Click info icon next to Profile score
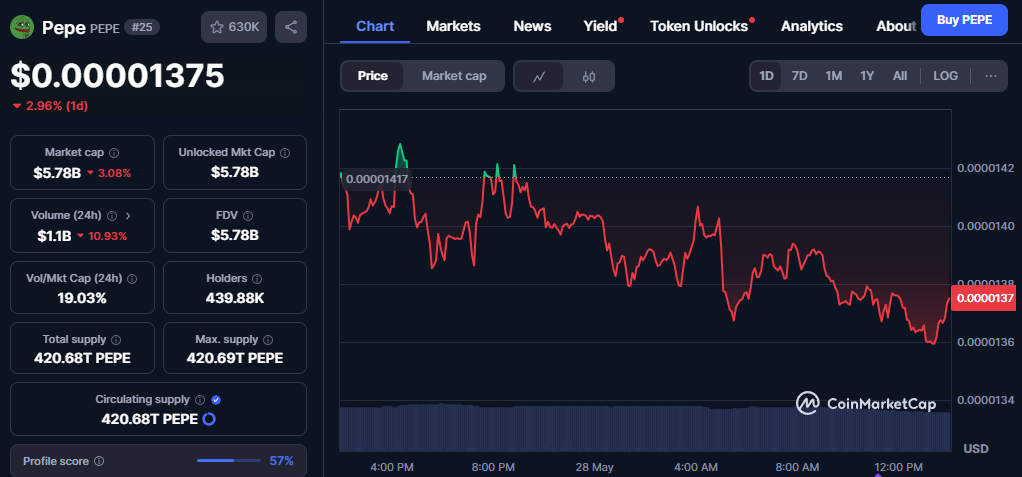Viewport: 1022px width, 477px height. (99, 461)
